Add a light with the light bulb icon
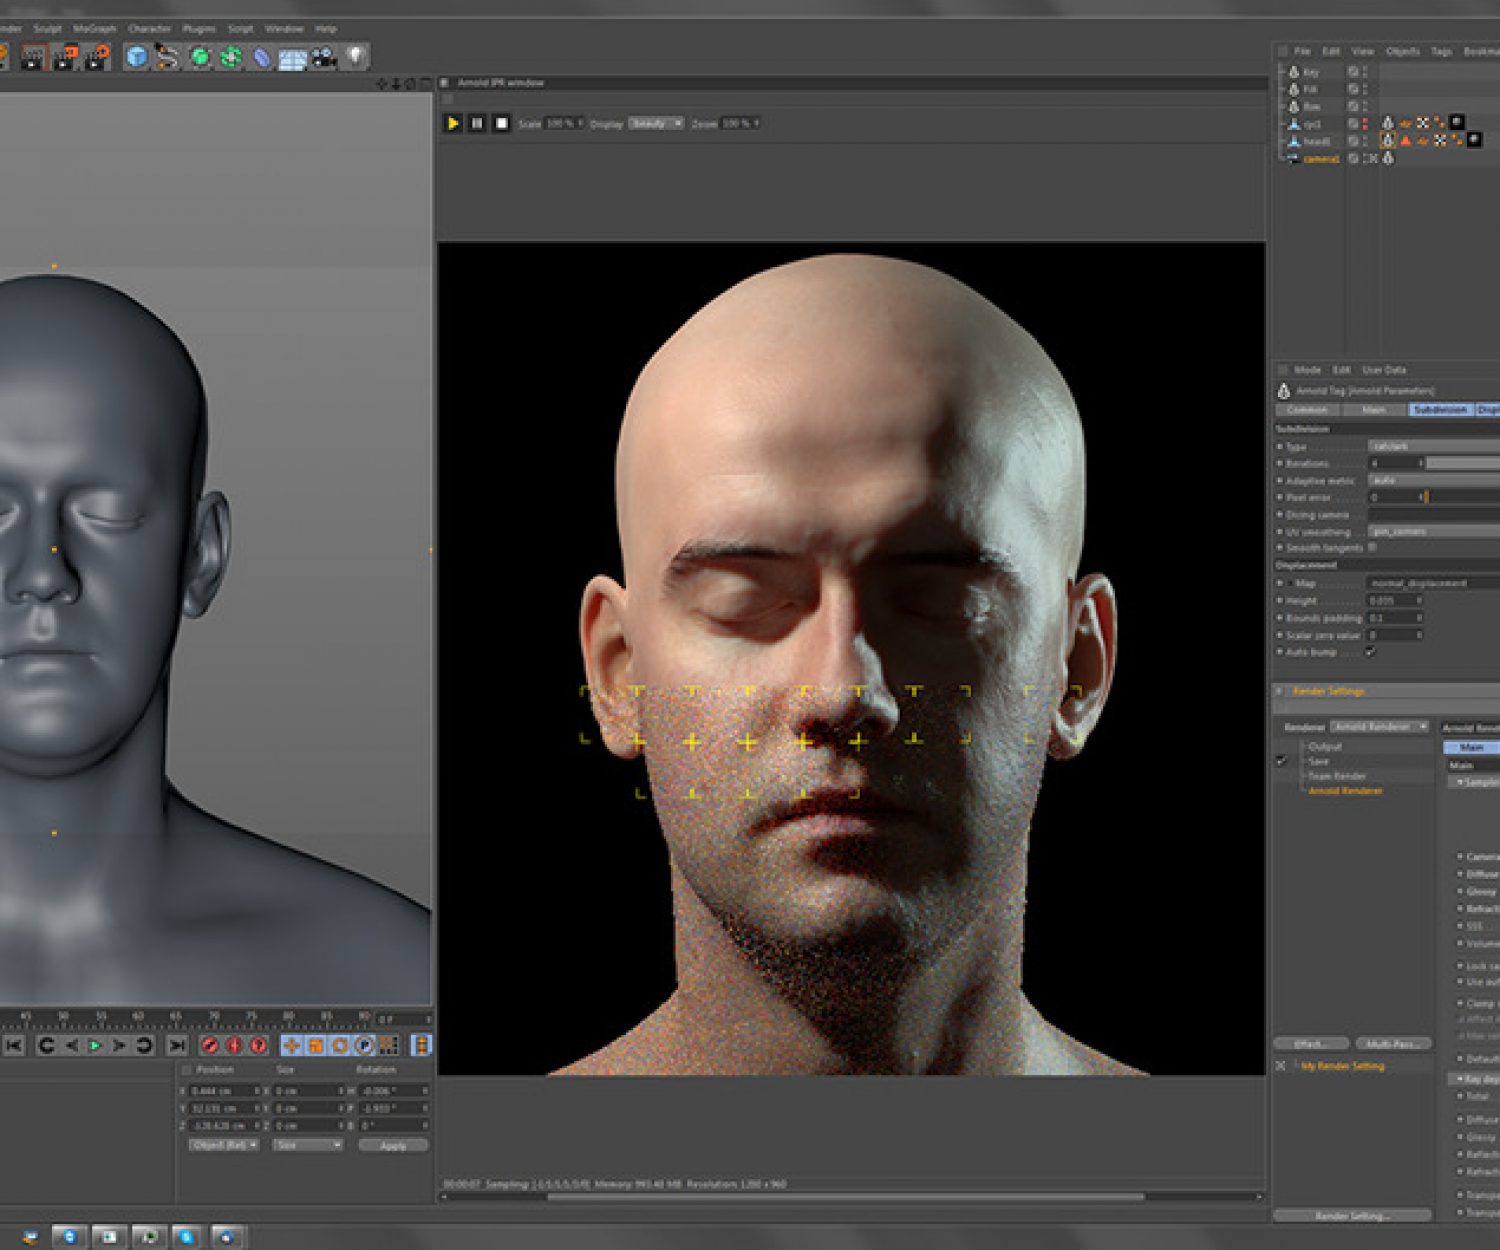Screen dimensions: 1500x1250 355,57
